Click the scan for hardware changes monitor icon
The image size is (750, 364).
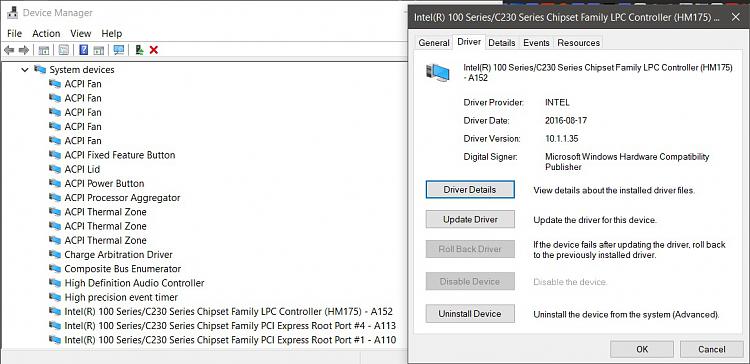119,50
